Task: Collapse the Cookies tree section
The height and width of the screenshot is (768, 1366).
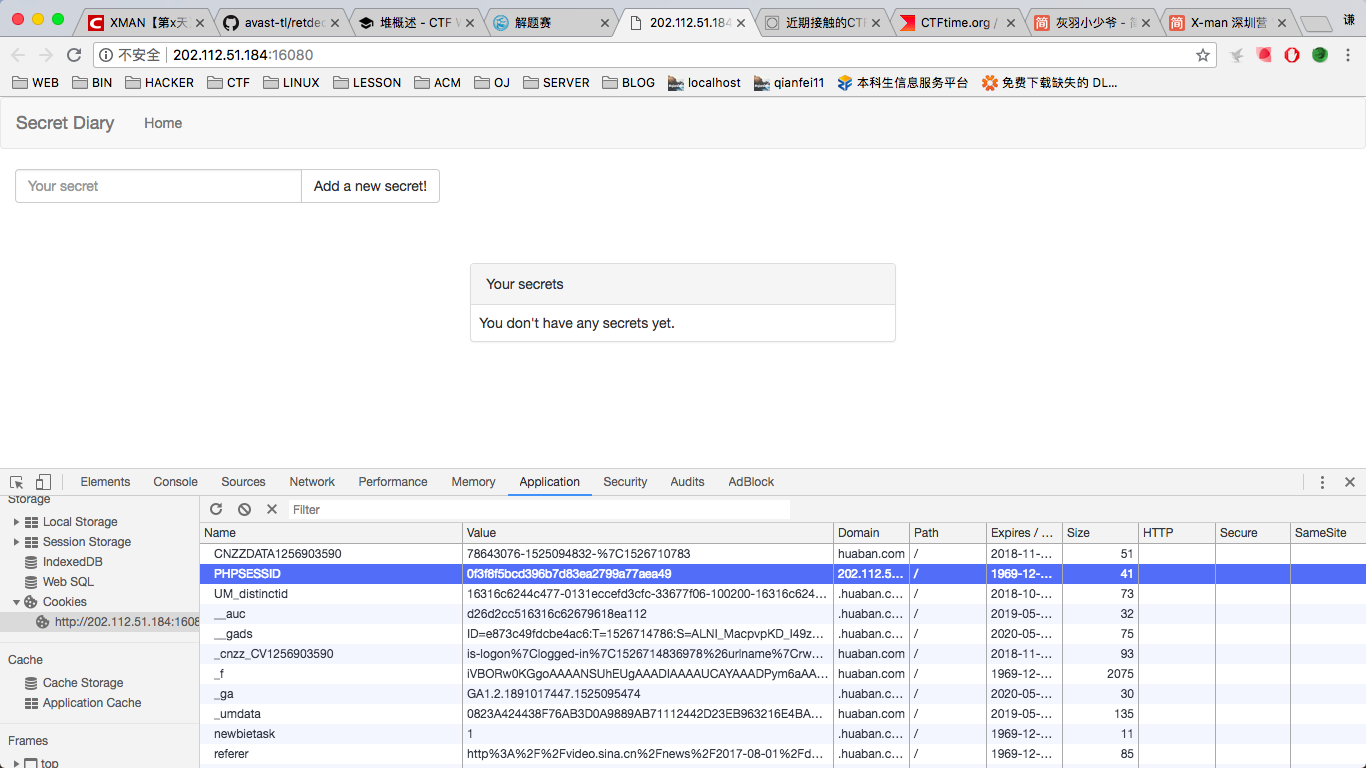Action: point(16,602)
